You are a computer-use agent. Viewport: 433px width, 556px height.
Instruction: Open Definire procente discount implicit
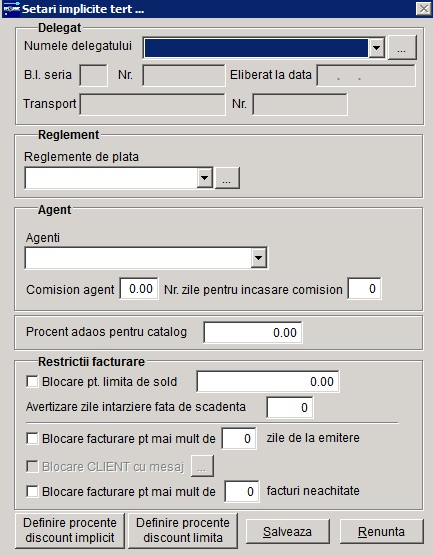point(70,530)
